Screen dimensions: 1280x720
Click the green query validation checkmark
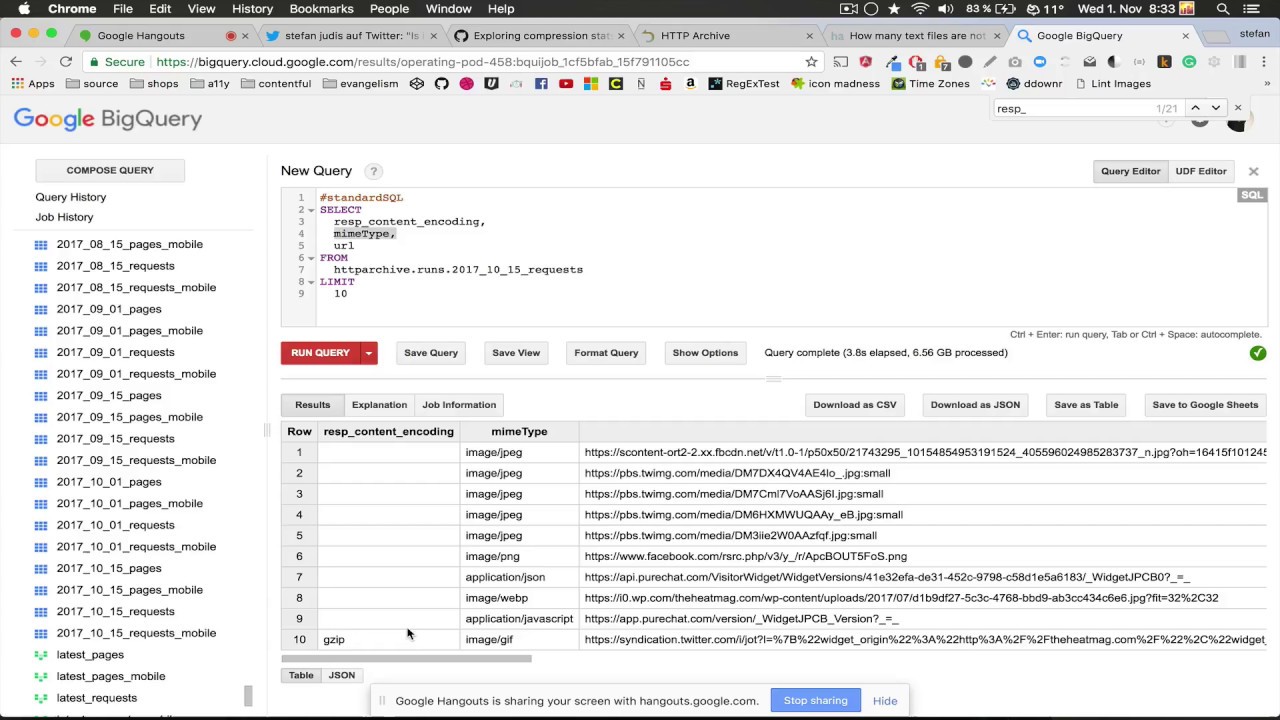pyautogui.click(x=1258, y=353)
